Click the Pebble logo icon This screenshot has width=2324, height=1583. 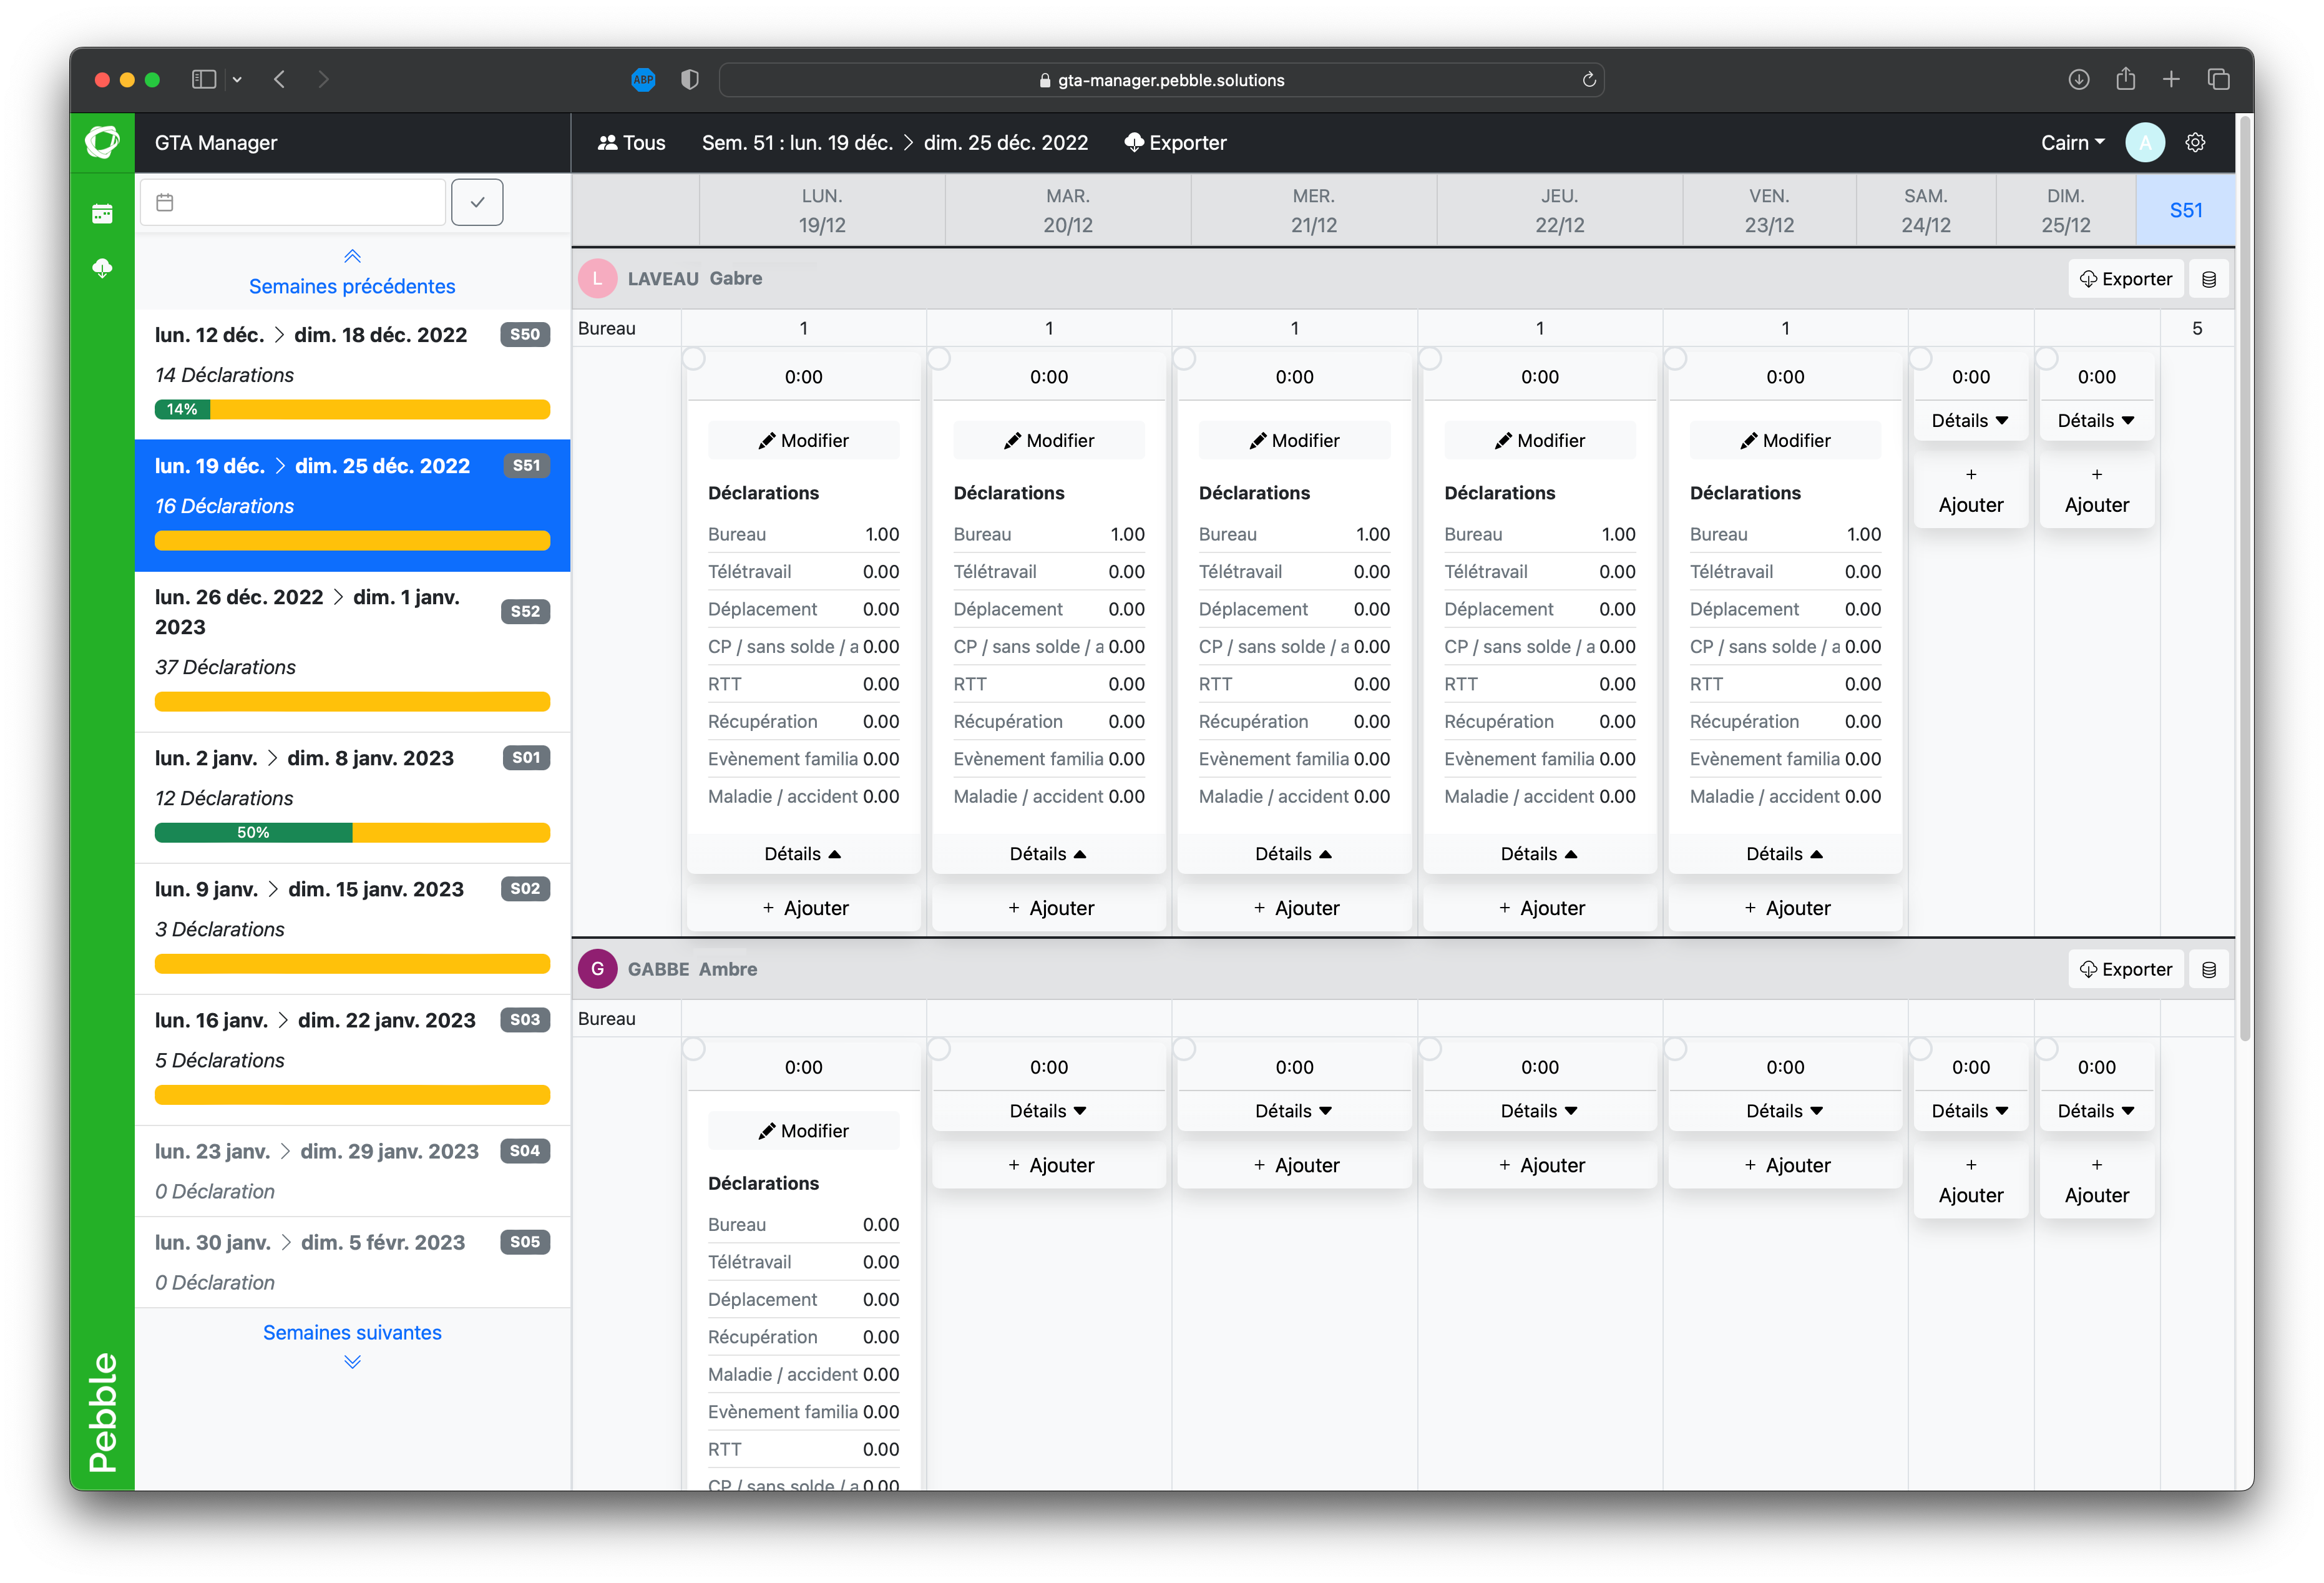click(x=102, y=142)
